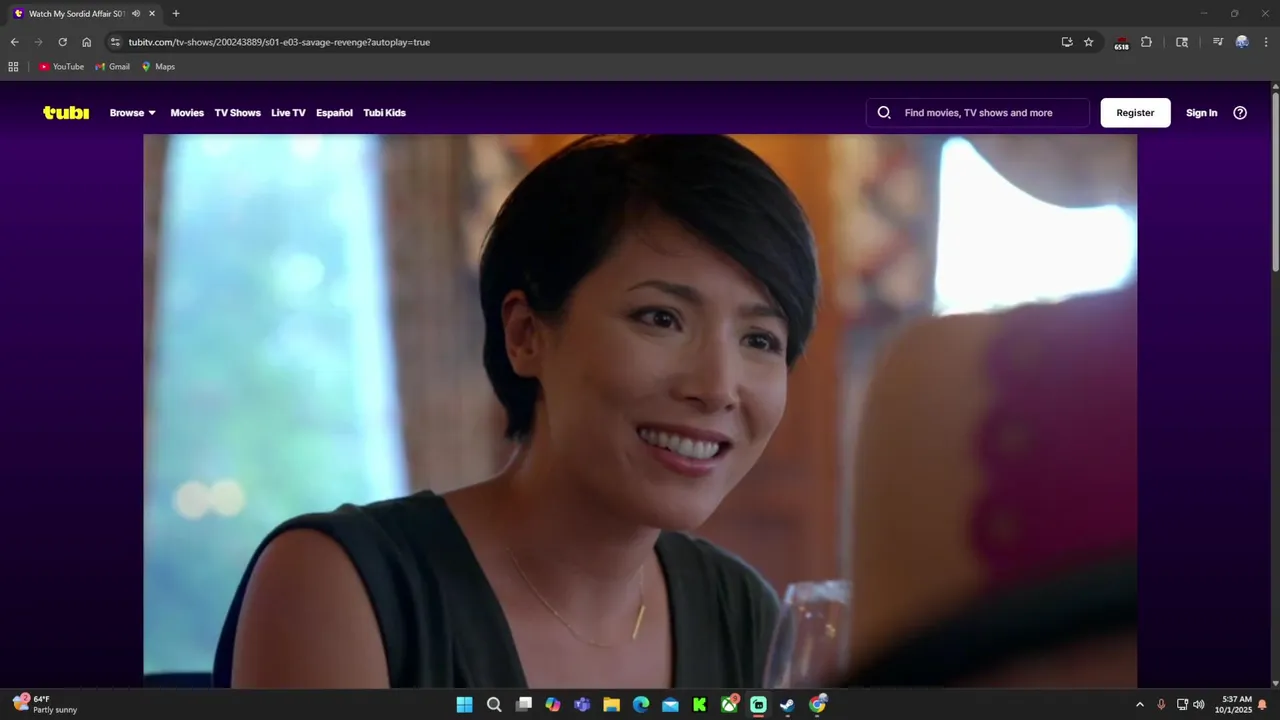The height and width of the screenshot is (720, 1280).
Task: Click the Tubi search magnifier icon
Action: point(884,113)
